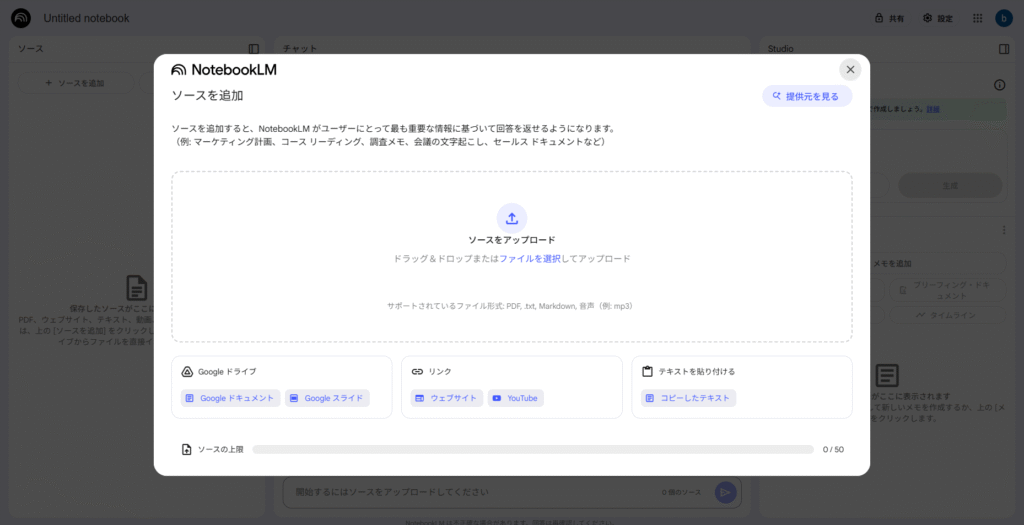Click the document icon in ソース panel

click(x=136, y=288)
